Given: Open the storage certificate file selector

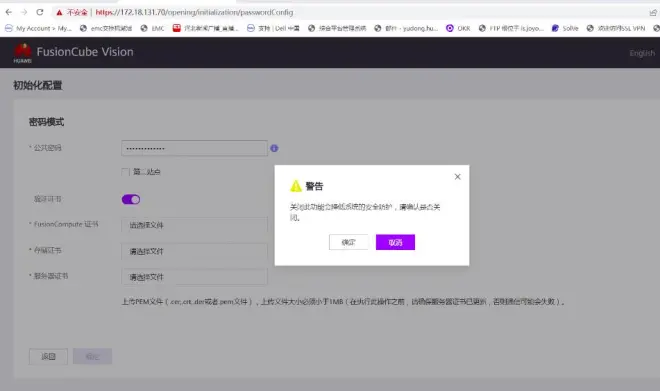Looking at the screenshot, I should [x=194, y=251].
